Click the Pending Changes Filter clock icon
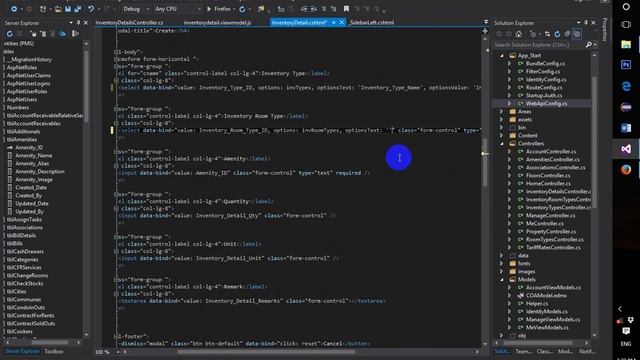This screenshot has height=360, width=640. [533, 34]
